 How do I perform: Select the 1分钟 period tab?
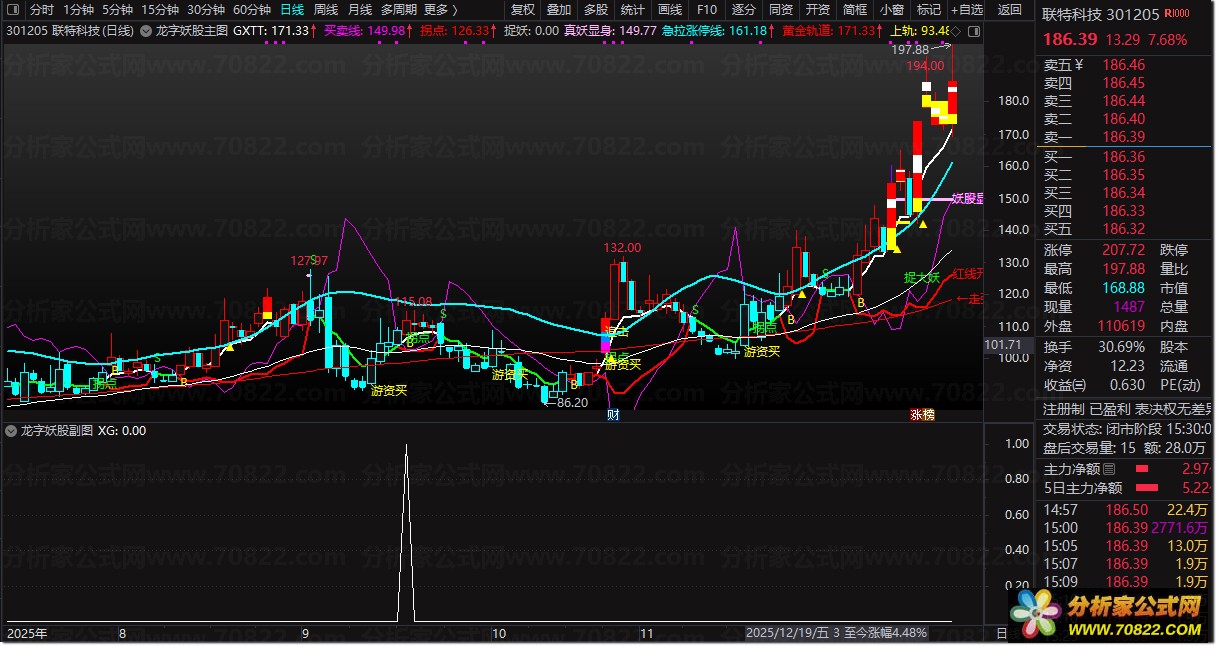pyautogui.click(x=78, y=9)
